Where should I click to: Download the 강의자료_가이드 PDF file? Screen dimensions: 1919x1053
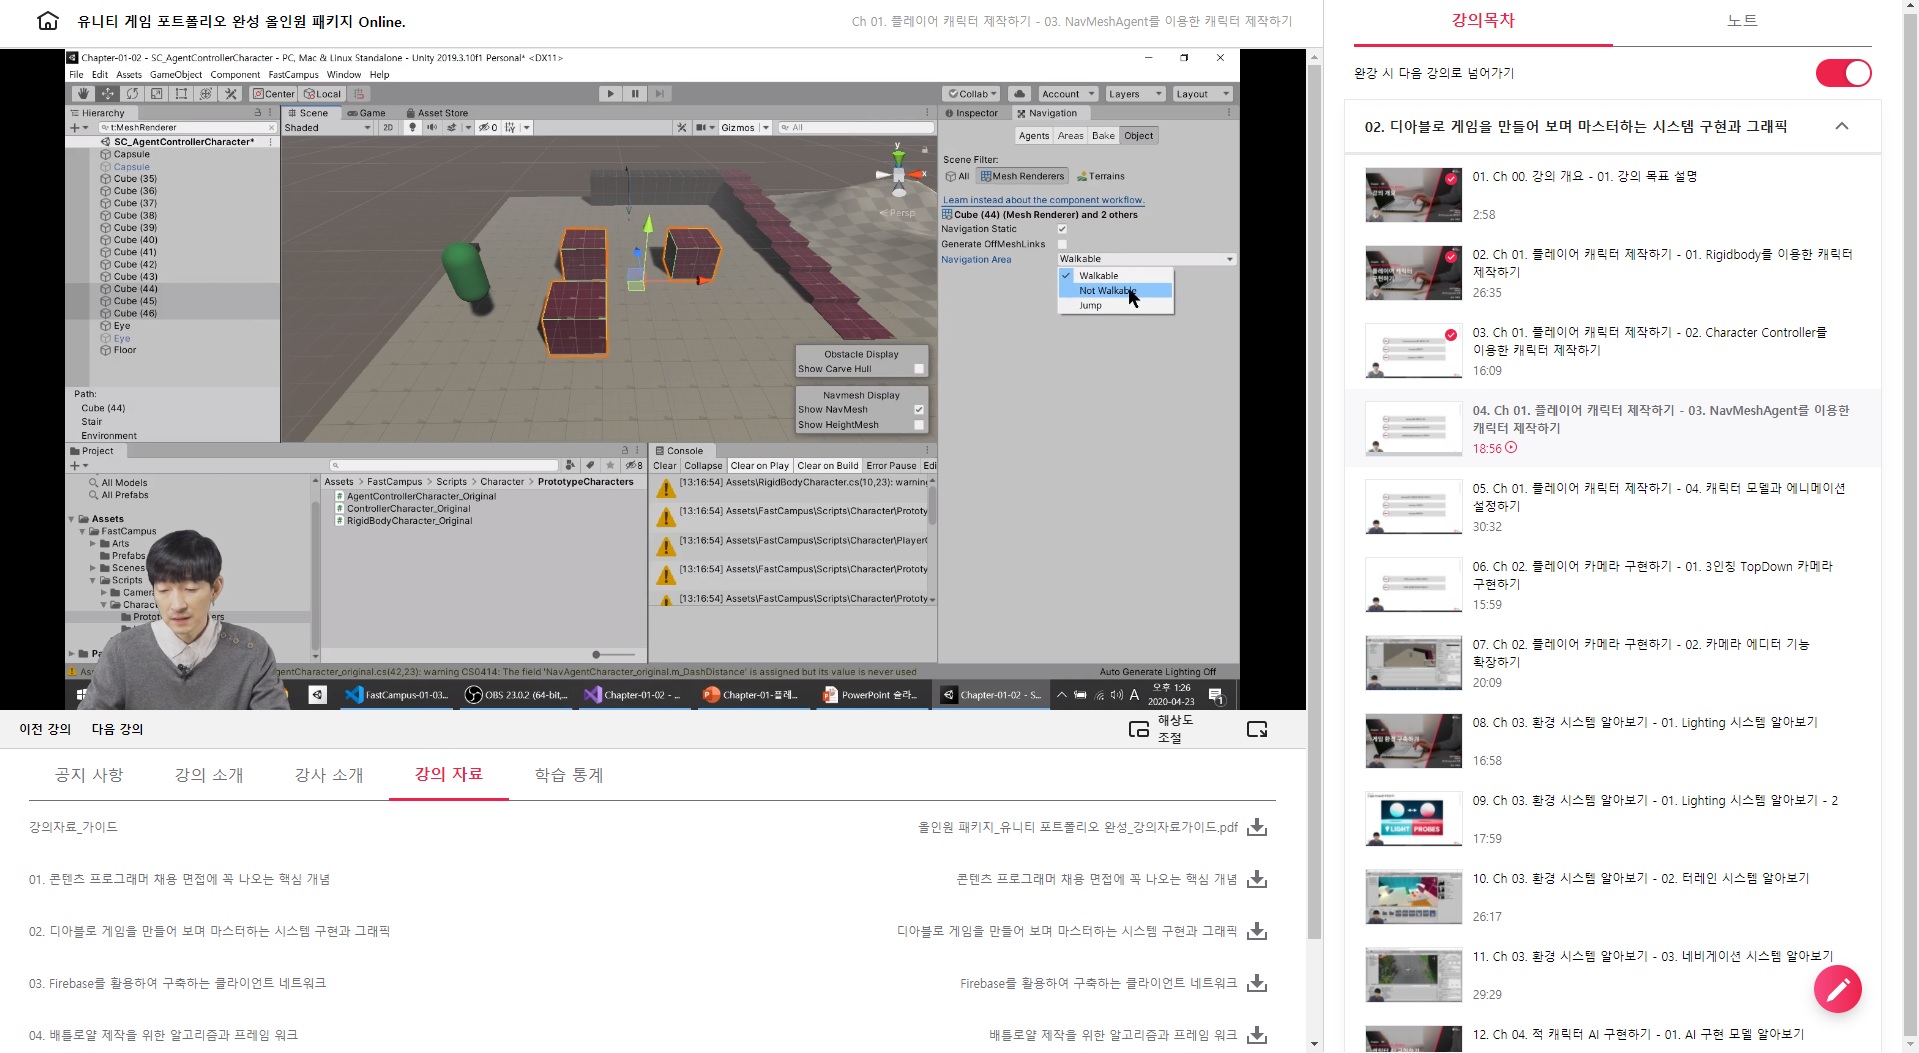[1258, 827]
